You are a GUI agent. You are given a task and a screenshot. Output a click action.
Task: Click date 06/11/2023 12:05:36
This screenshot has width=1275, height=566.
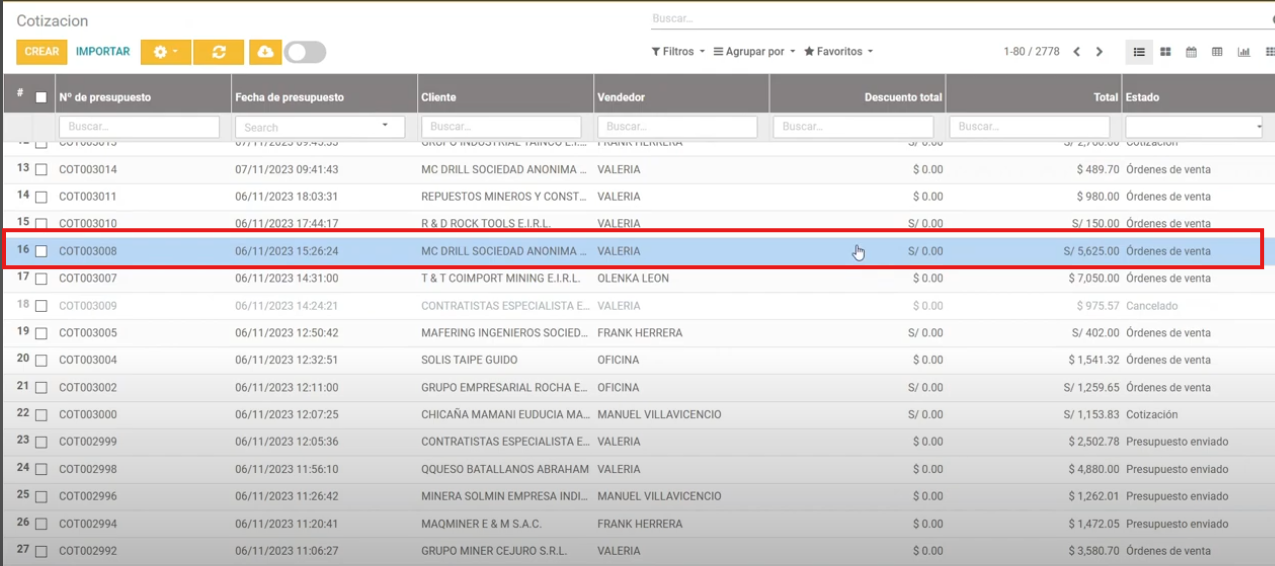click(x=287, y=442)
